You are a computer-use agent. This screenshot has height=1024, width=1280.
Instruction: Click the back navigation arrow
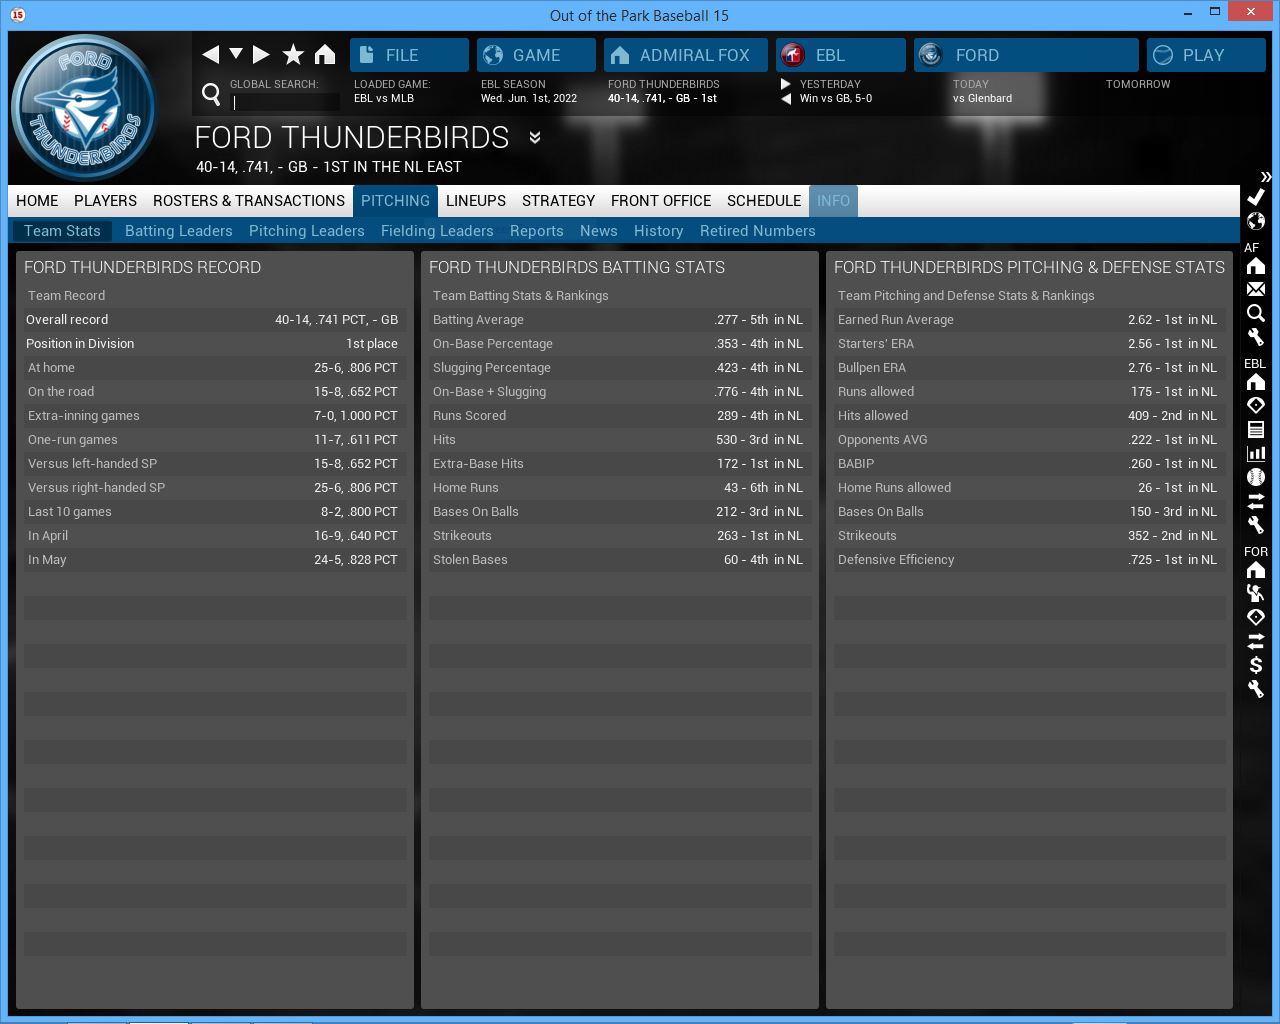(x=210, y=54)
